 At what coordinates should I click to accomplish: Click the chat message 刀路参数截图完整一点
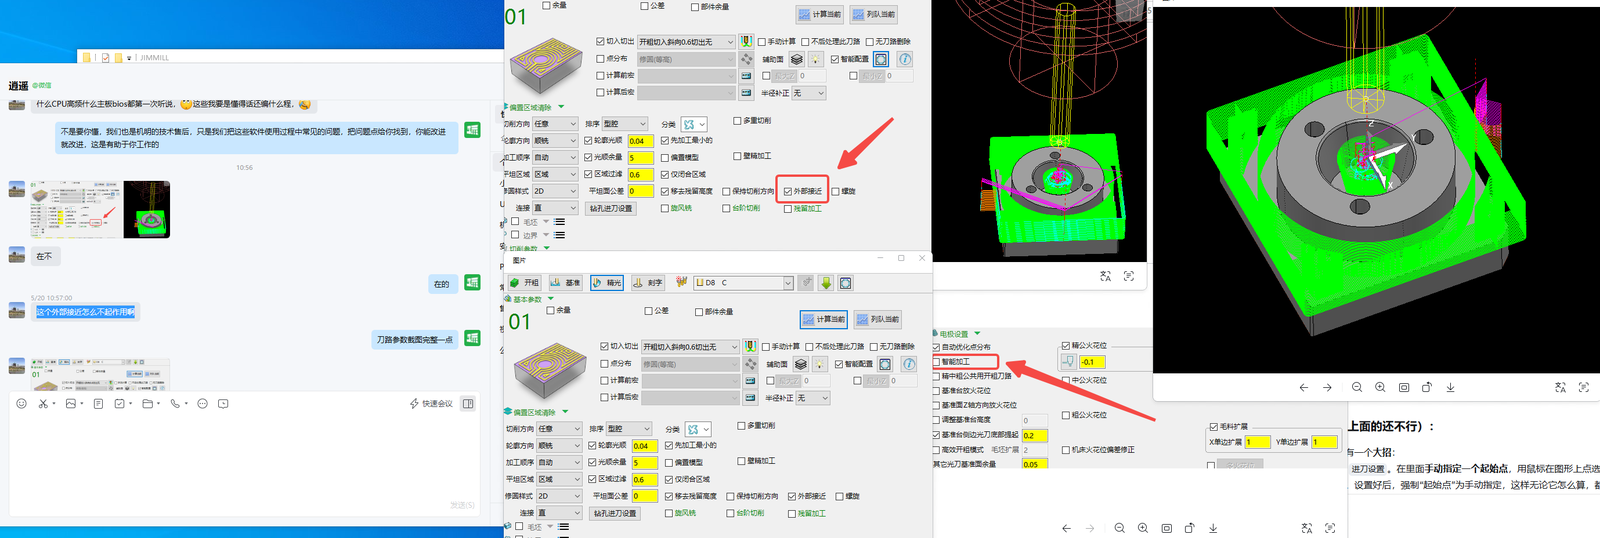coord(417,340)
